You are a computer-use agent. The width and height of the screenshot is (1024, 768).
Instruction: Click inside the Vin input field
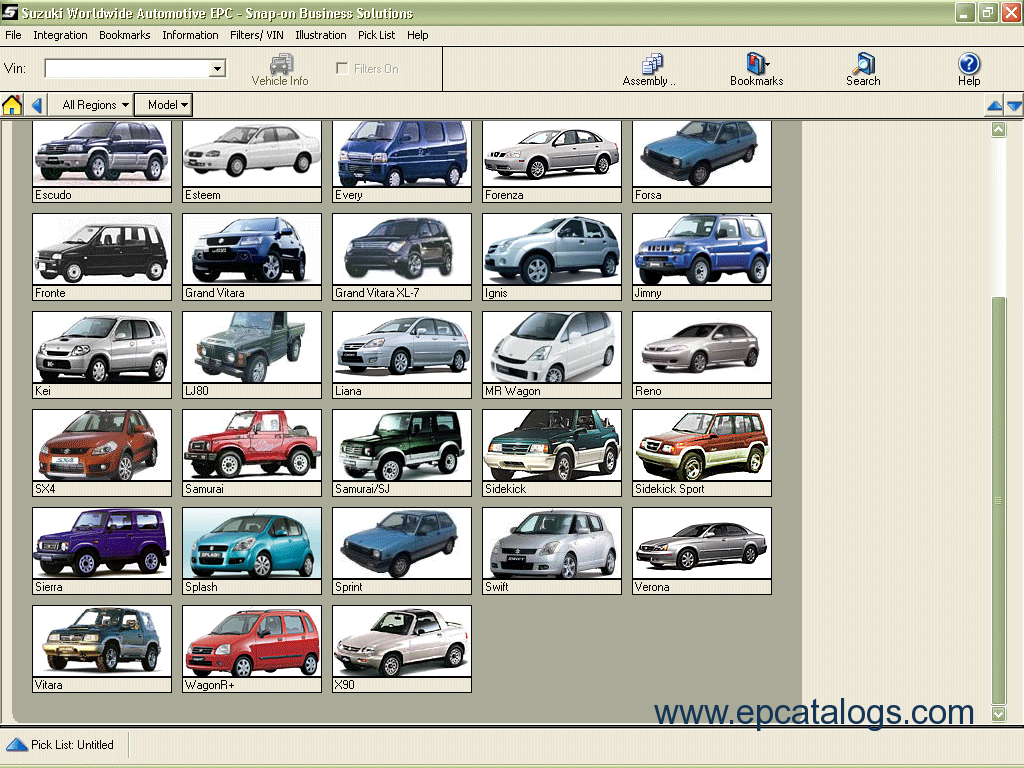pyautogui.click(x=126, y=69)
